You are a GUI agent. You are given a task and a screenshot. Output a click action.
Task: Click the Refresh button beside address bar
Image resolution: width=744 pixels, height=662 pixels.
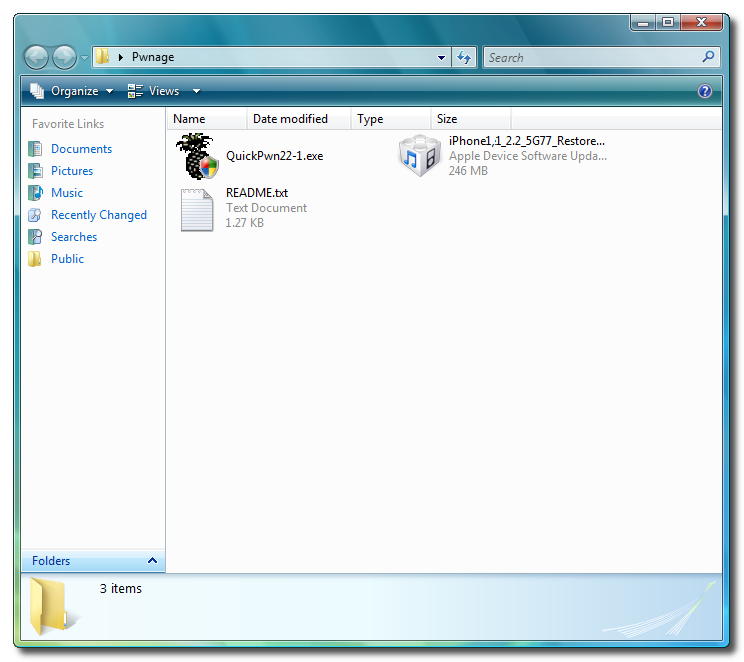click(464, 58)
